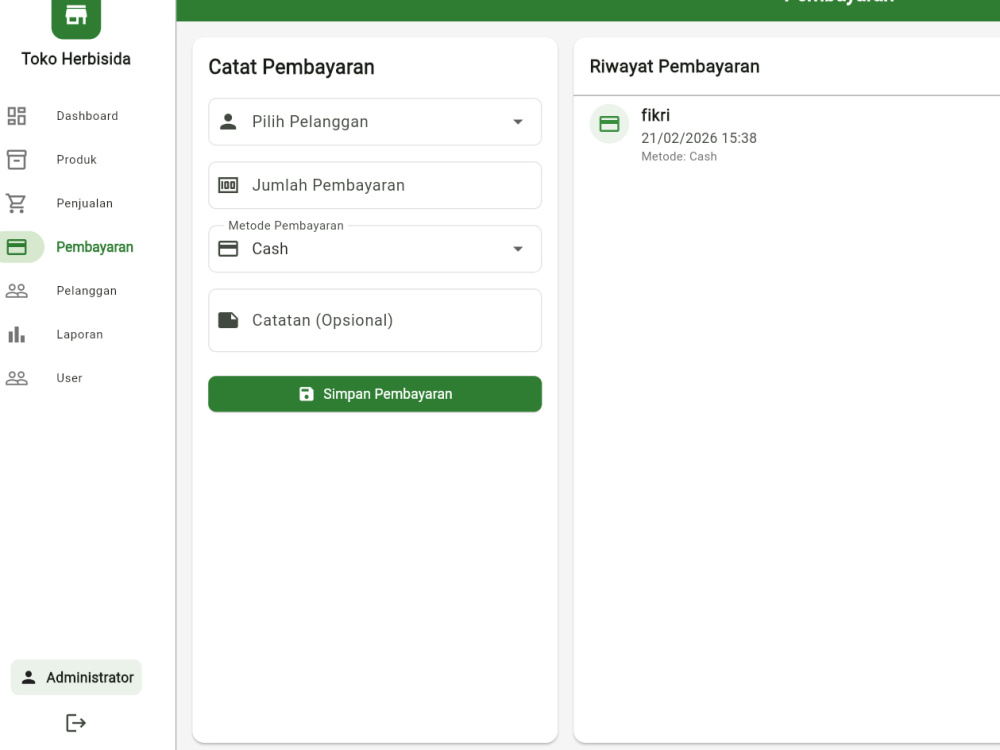Click the logout icon below Administrator

76,723
